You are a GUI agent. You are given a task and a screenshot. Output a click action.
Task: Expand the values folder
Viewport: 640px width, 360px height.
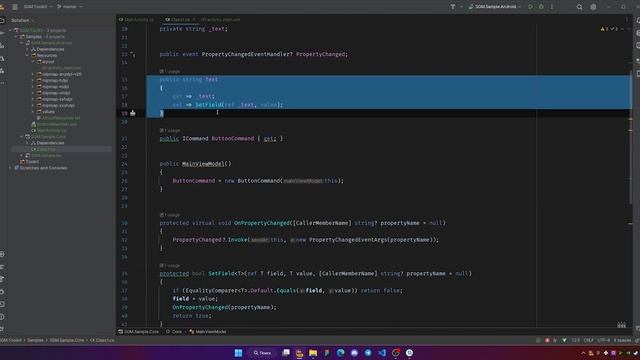click(x=33, y=111)
